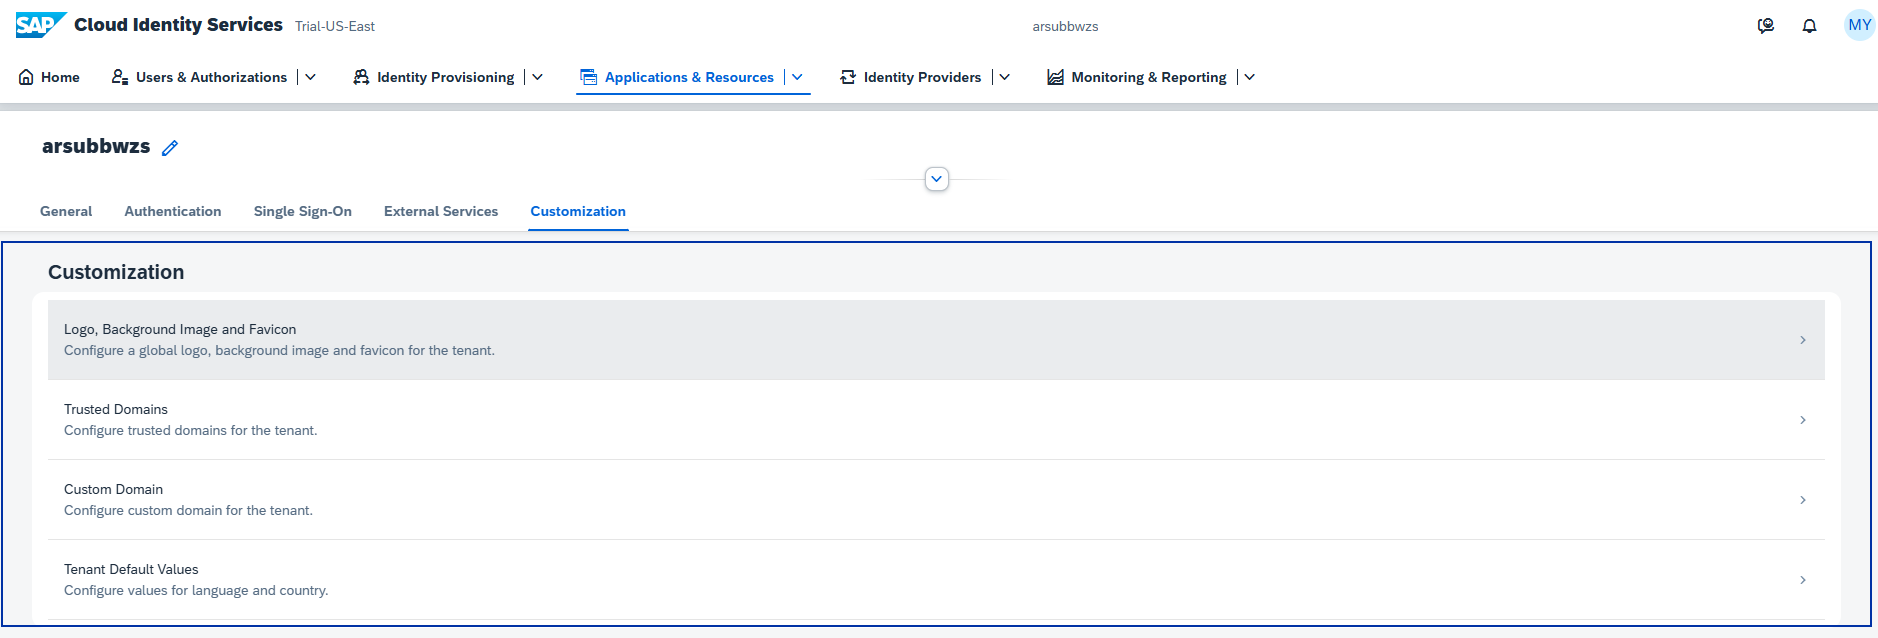Click the Cloud Identity Services title

tap(178, 25)
